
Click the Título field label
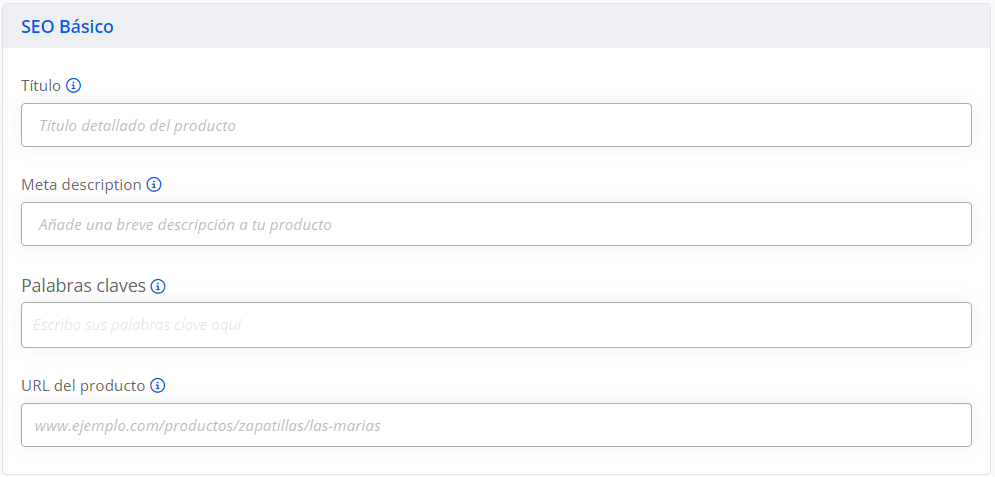[41, 86]
